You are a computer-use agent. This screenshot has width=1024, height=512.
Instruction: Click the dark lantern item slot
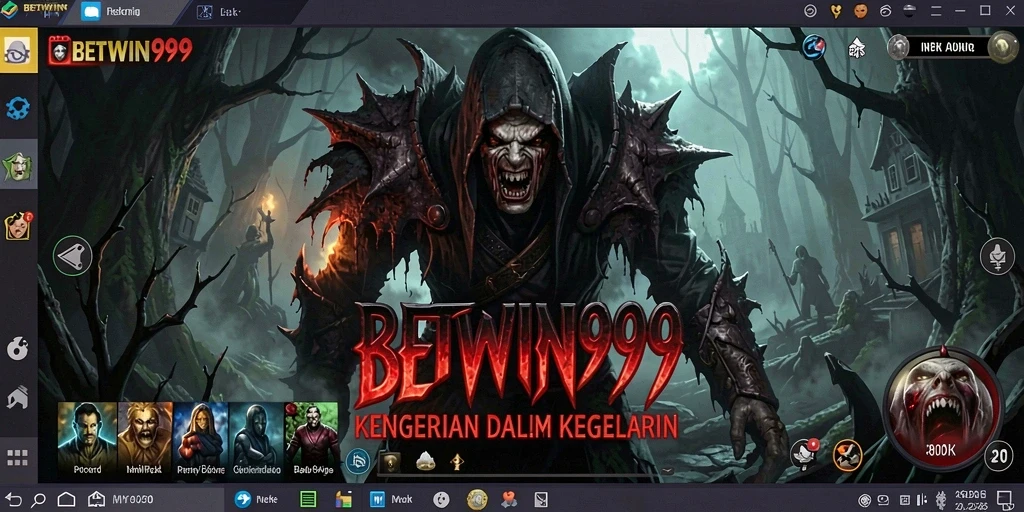390,461
